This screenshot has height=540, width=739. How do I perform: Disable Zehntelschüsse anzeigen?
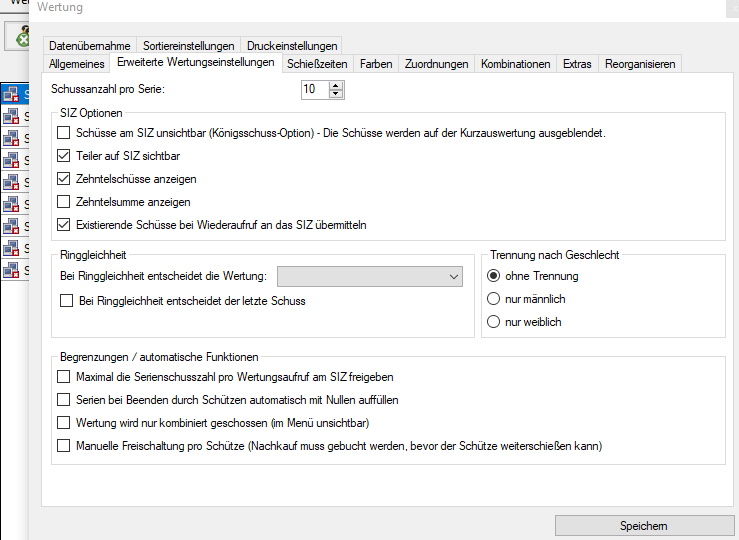coord(65,179)
